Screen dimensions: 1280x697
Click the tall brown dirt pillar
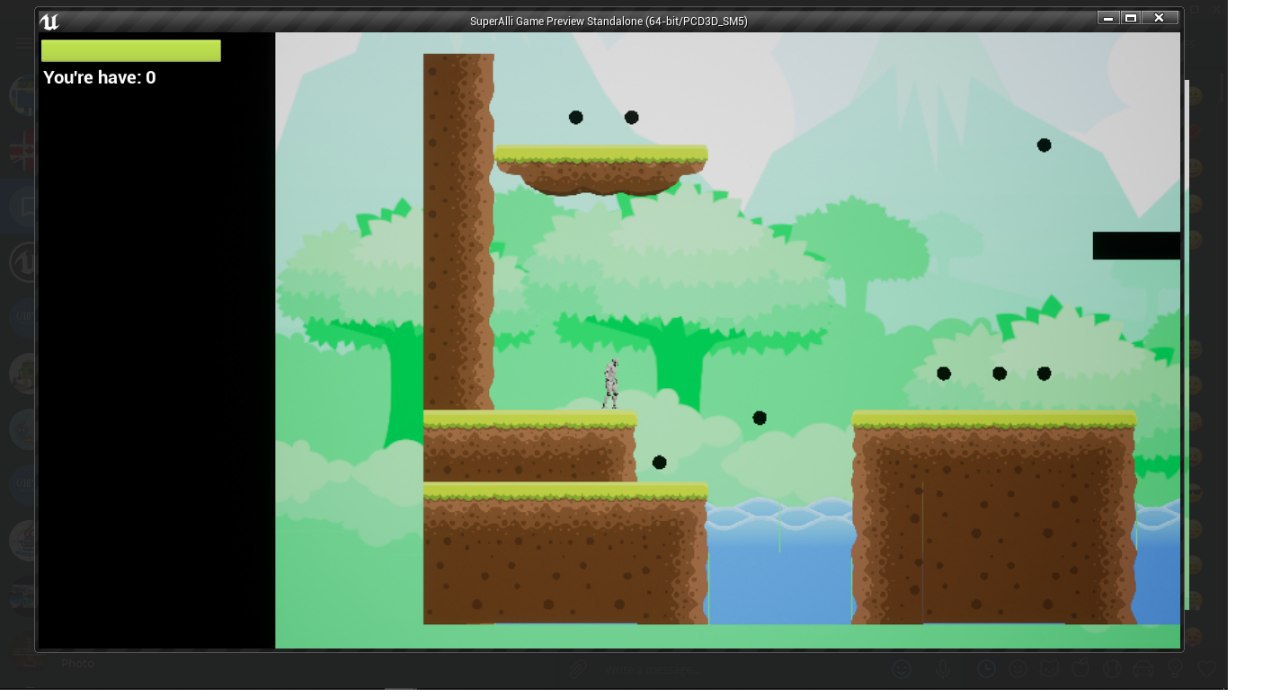point(458,232)
